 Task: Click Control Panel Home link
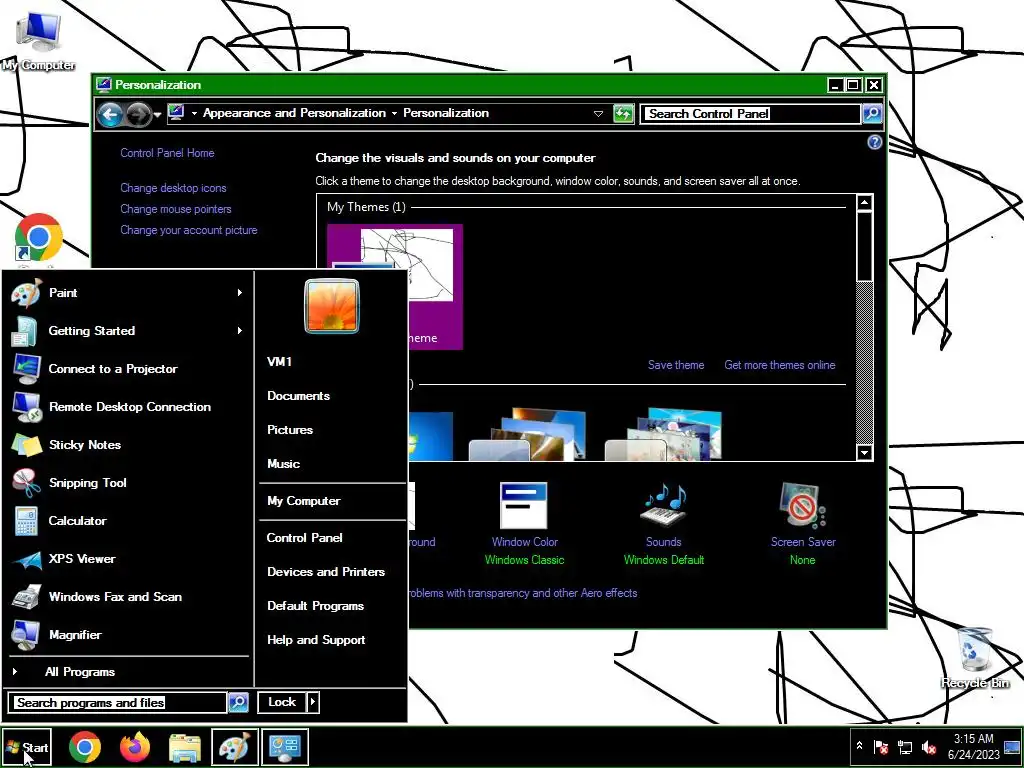coord(167,153)
